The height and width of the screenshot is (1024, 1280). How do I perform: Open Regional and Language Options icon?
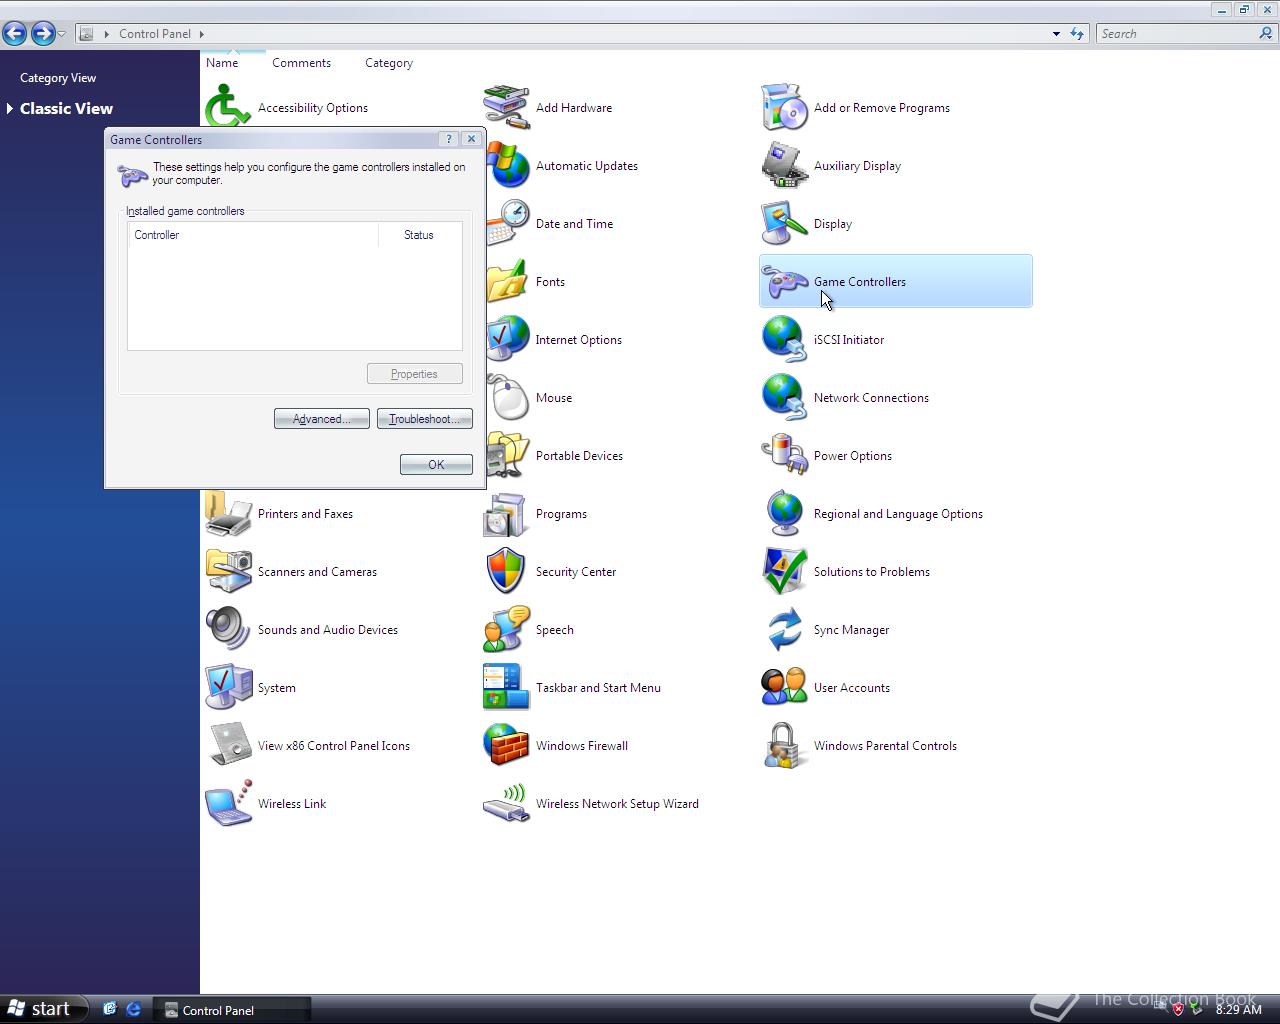[784, 514]
